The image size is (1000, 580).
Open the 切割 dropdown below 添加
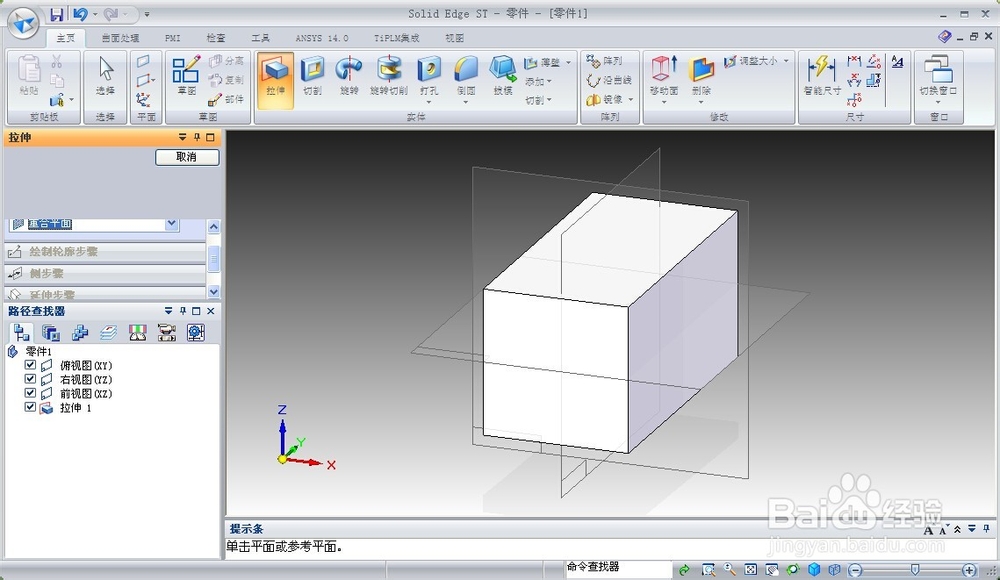coord(538,100)
